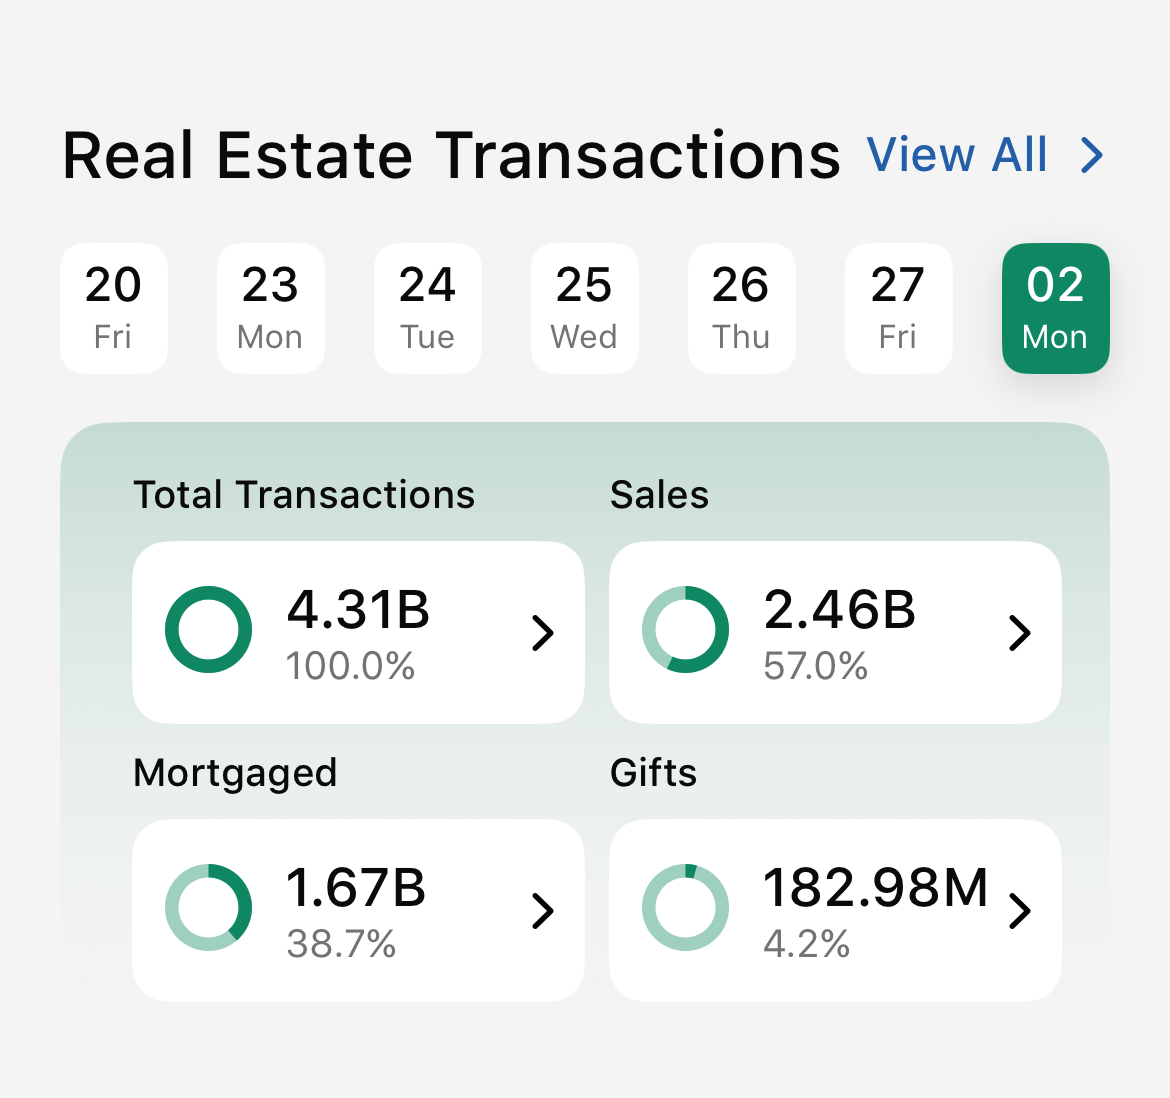The height and width of the screenshot is (1098, 1170).
Task: Click the Sales donut chart showing 57%
Action: coord(685,630)
